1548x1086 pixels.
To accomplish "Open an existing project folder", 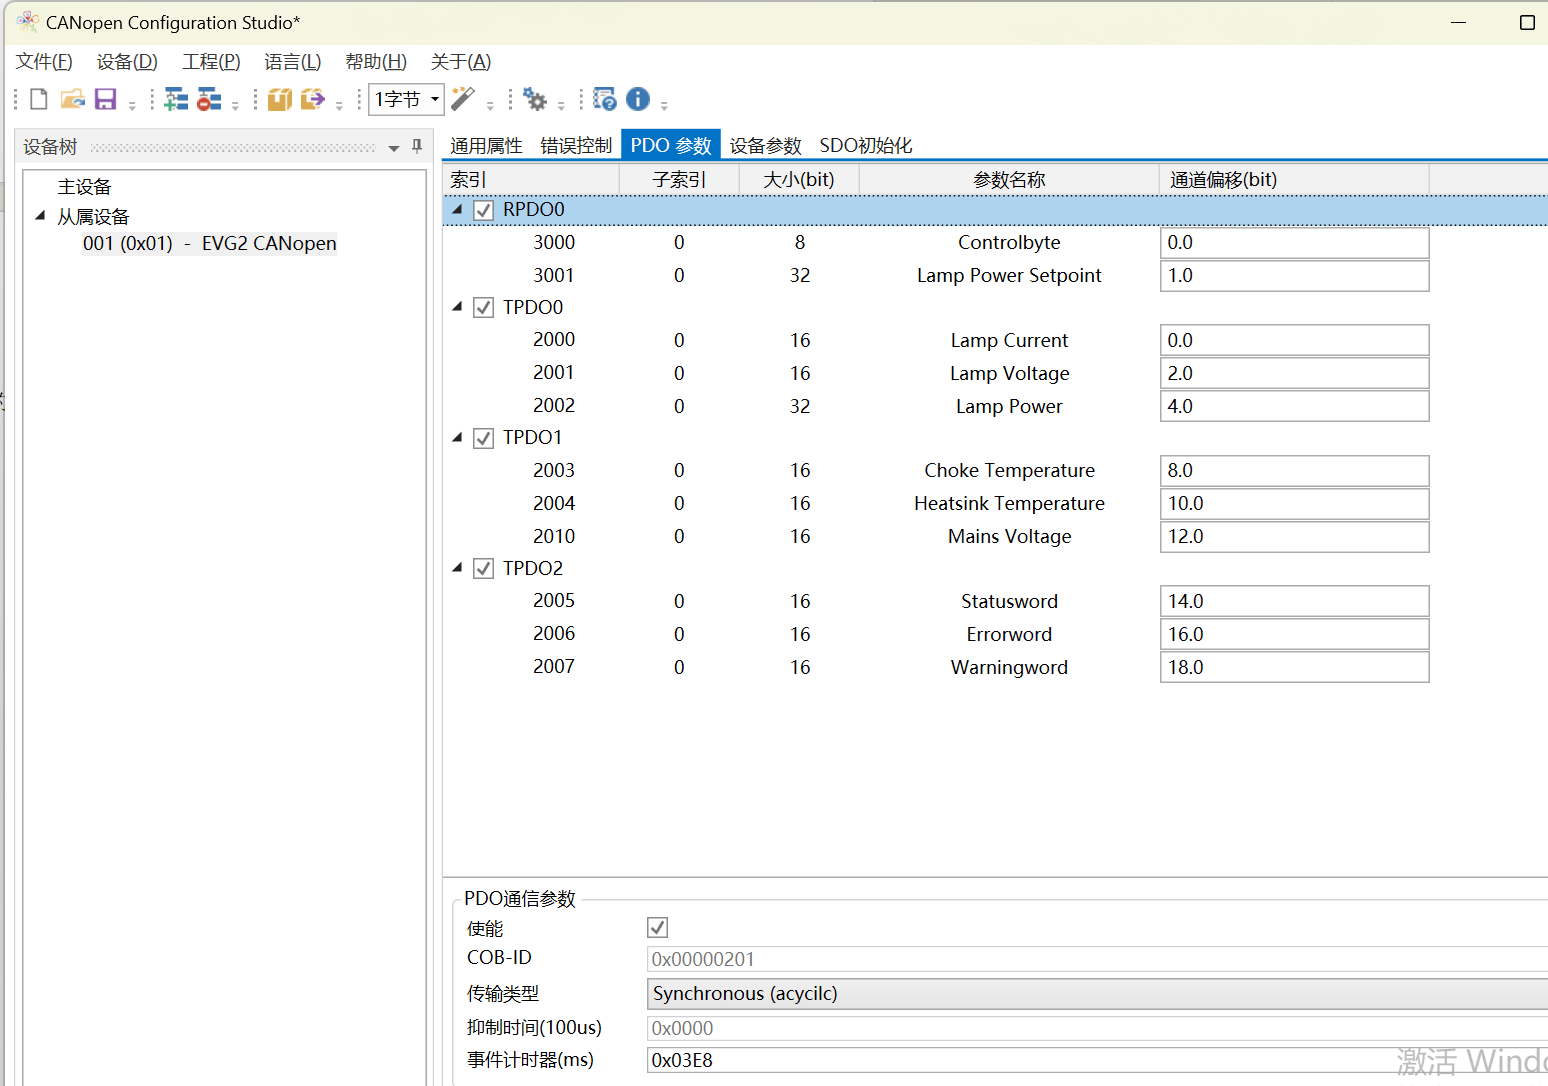I will 72,99.
